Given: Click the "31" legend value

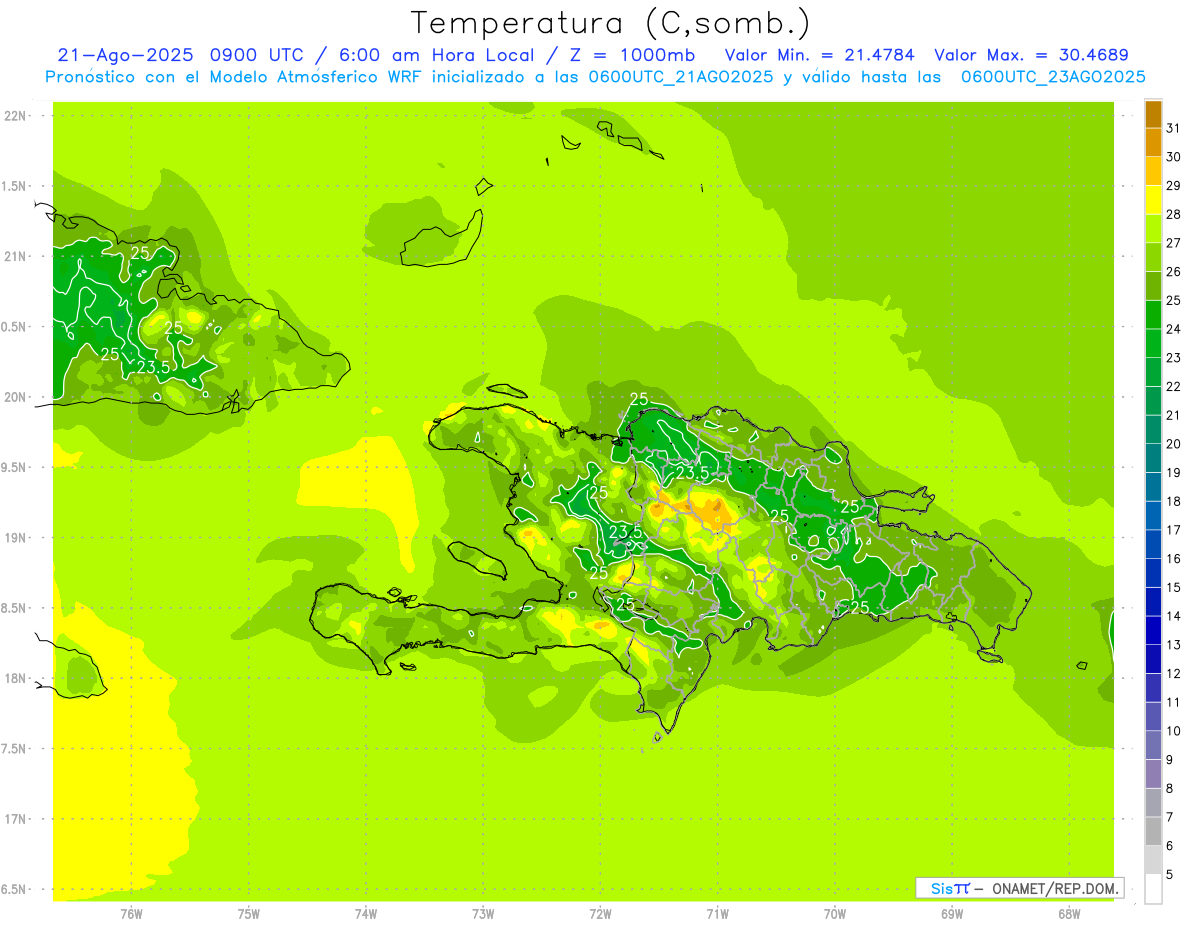Looking at the screenshot, I should click(1173, 128).
